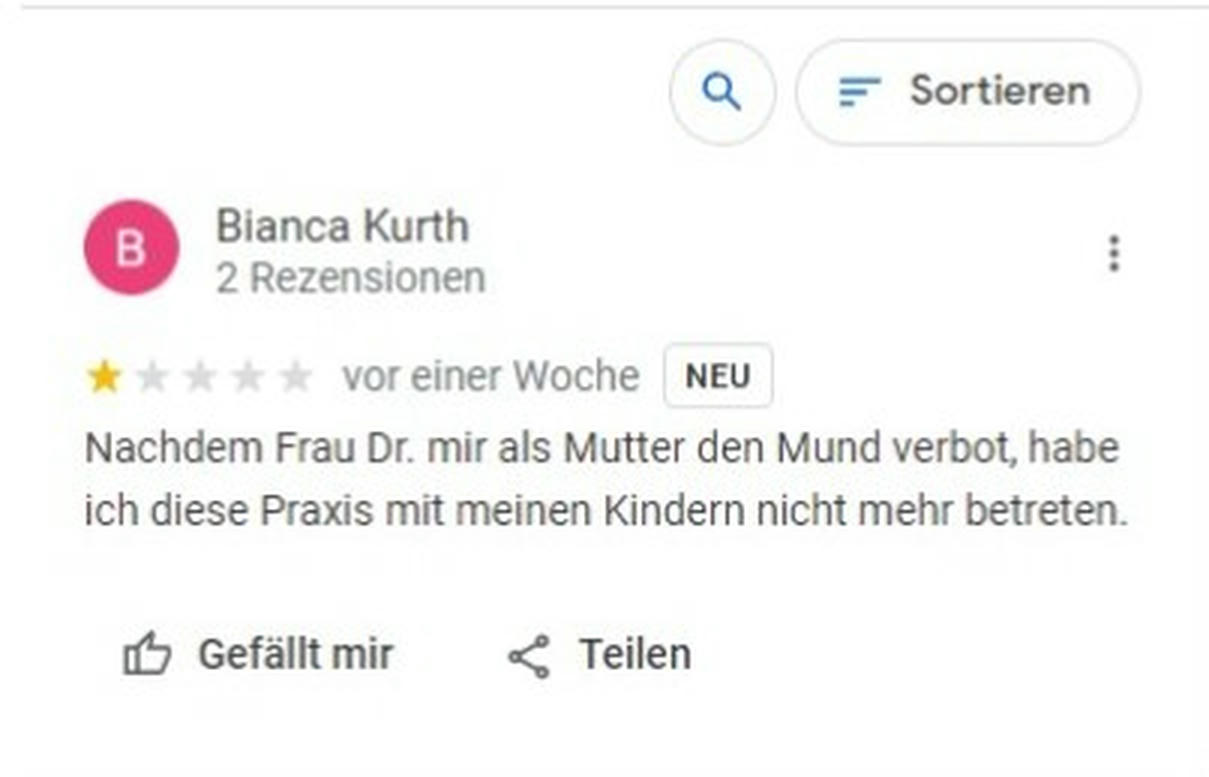
Task: Open the Sortieren sorting menu
Action: [967, 92]
